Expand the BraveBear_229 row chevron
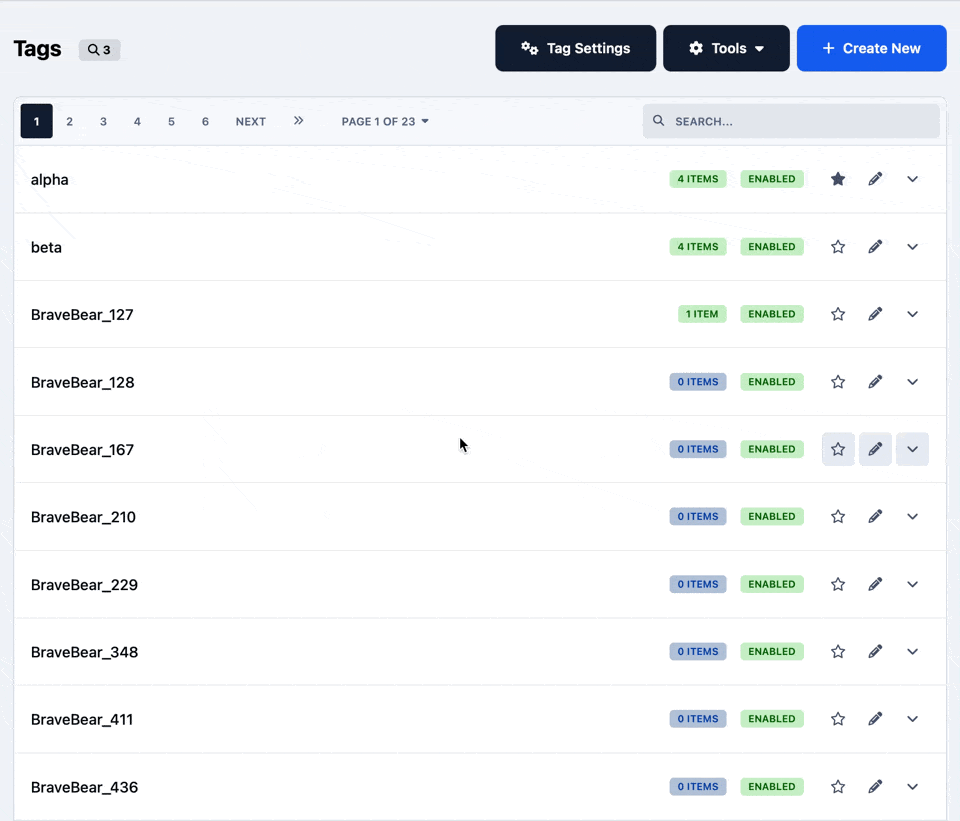Viewport: 960px width, 821px height. 912,584
